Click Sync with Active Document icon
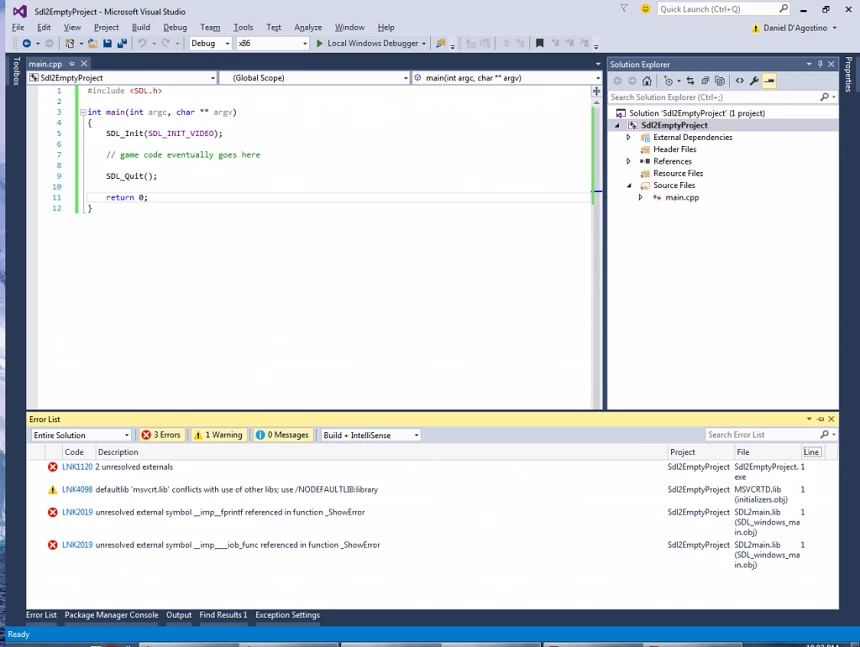This screenshot has height=647, width=860. (690, 81)
